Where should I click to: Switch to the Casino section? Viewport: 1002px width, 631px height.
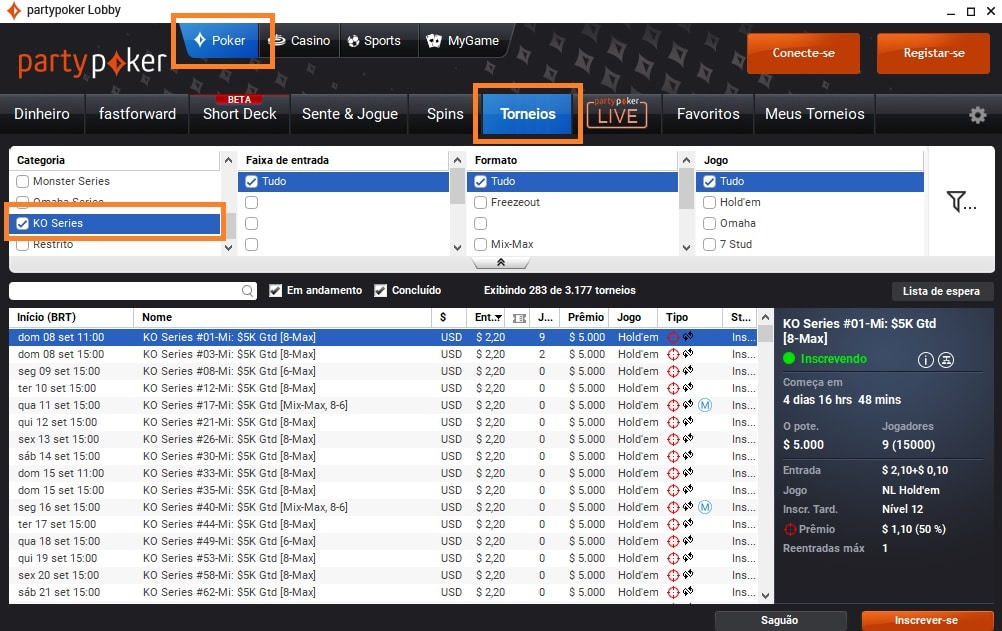[x=300, y=41]
